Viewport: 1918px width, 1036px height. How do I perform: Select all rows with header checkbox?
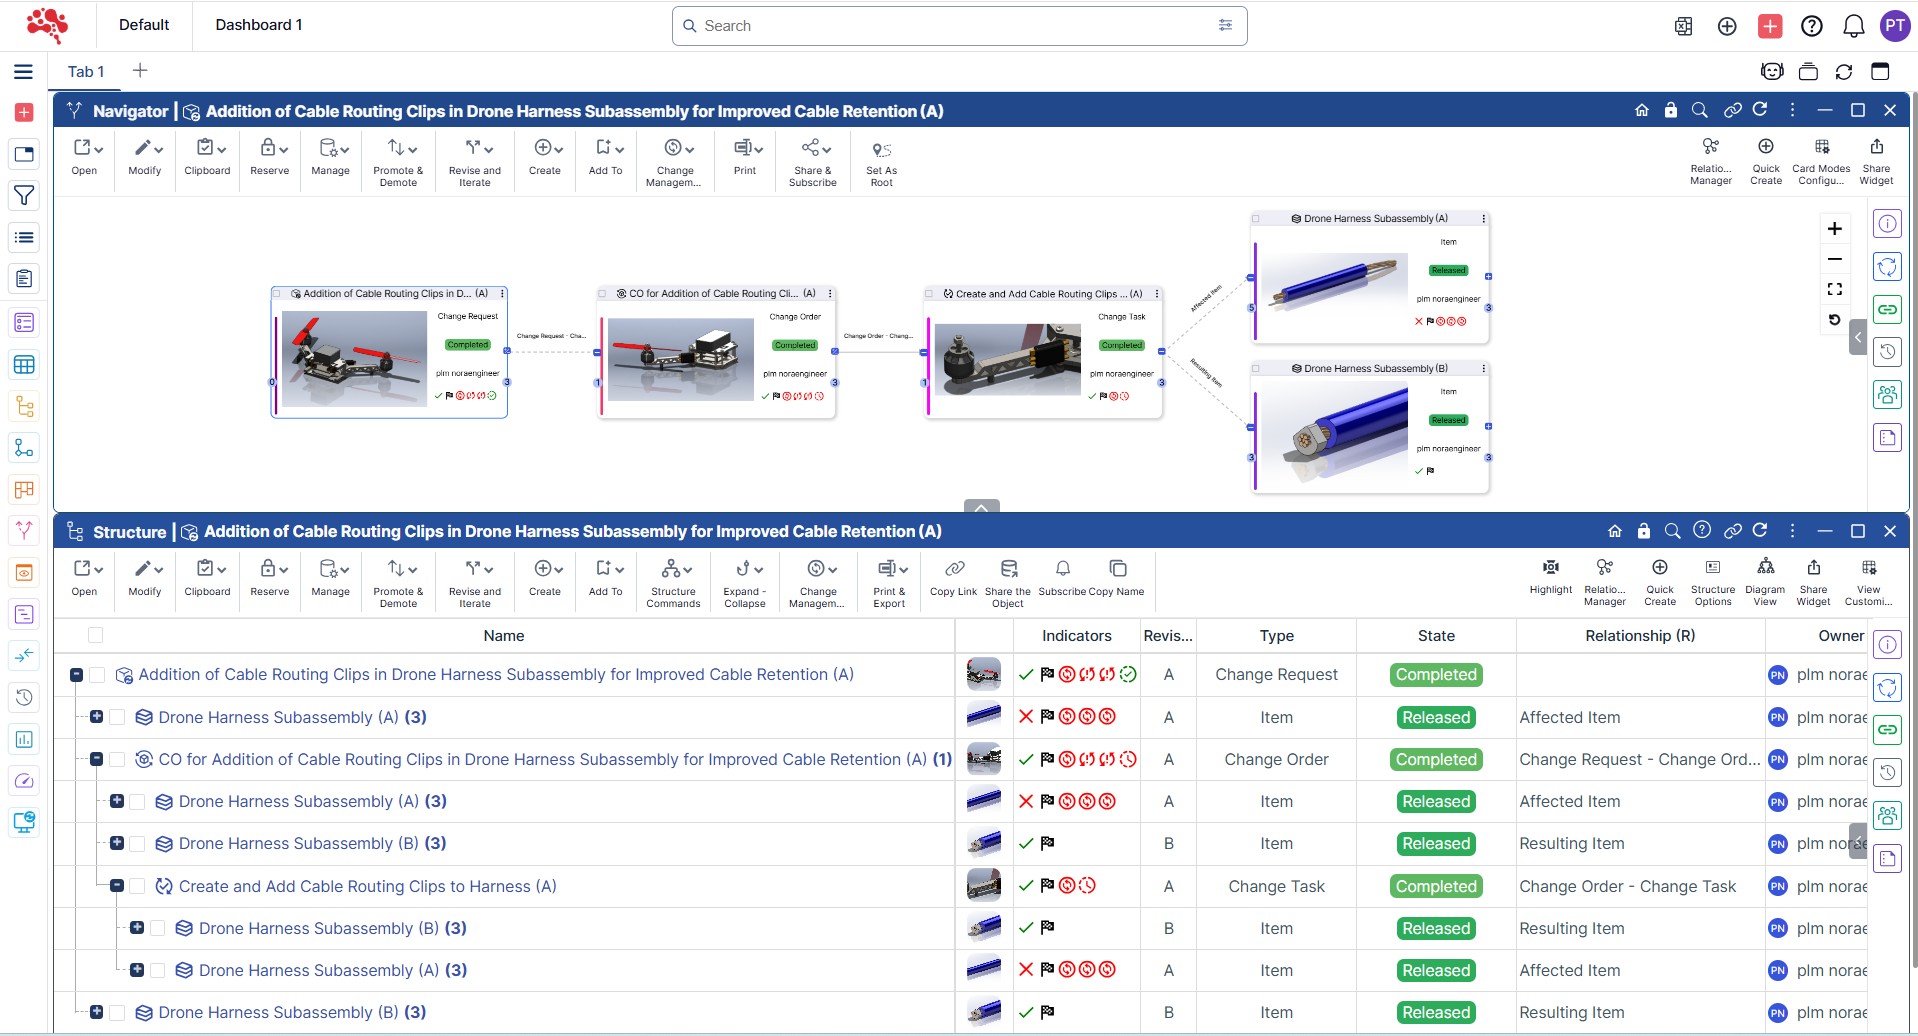point(96,635)
